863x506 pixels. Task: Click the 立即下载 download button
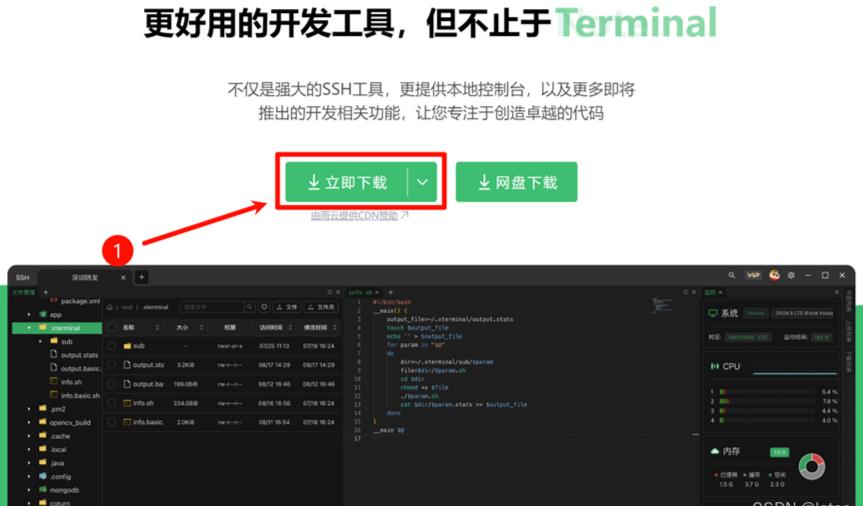[346, 182]
